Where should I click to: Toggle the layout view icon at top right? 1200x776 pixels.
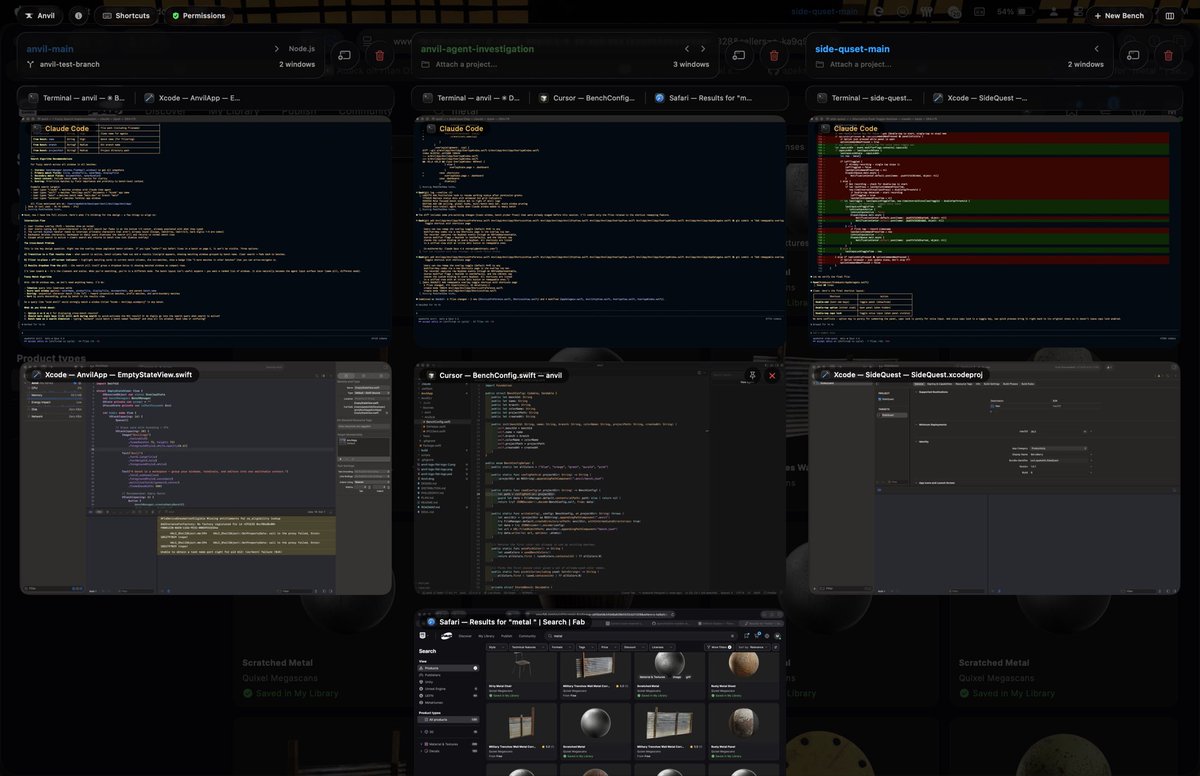tap(1170, 16)
